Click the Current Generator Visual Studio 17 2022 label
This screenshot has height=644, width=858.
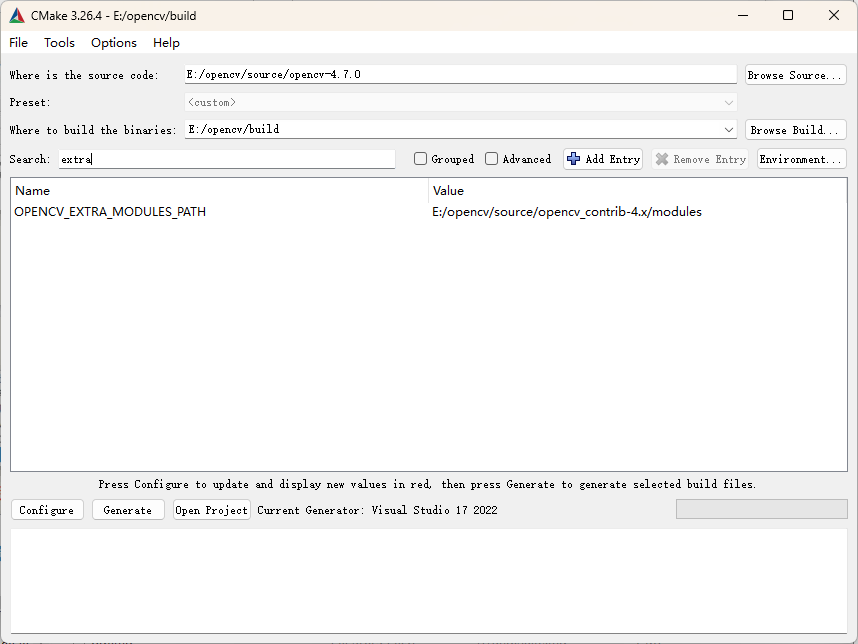pyautogui.click(x=377, y=510)
